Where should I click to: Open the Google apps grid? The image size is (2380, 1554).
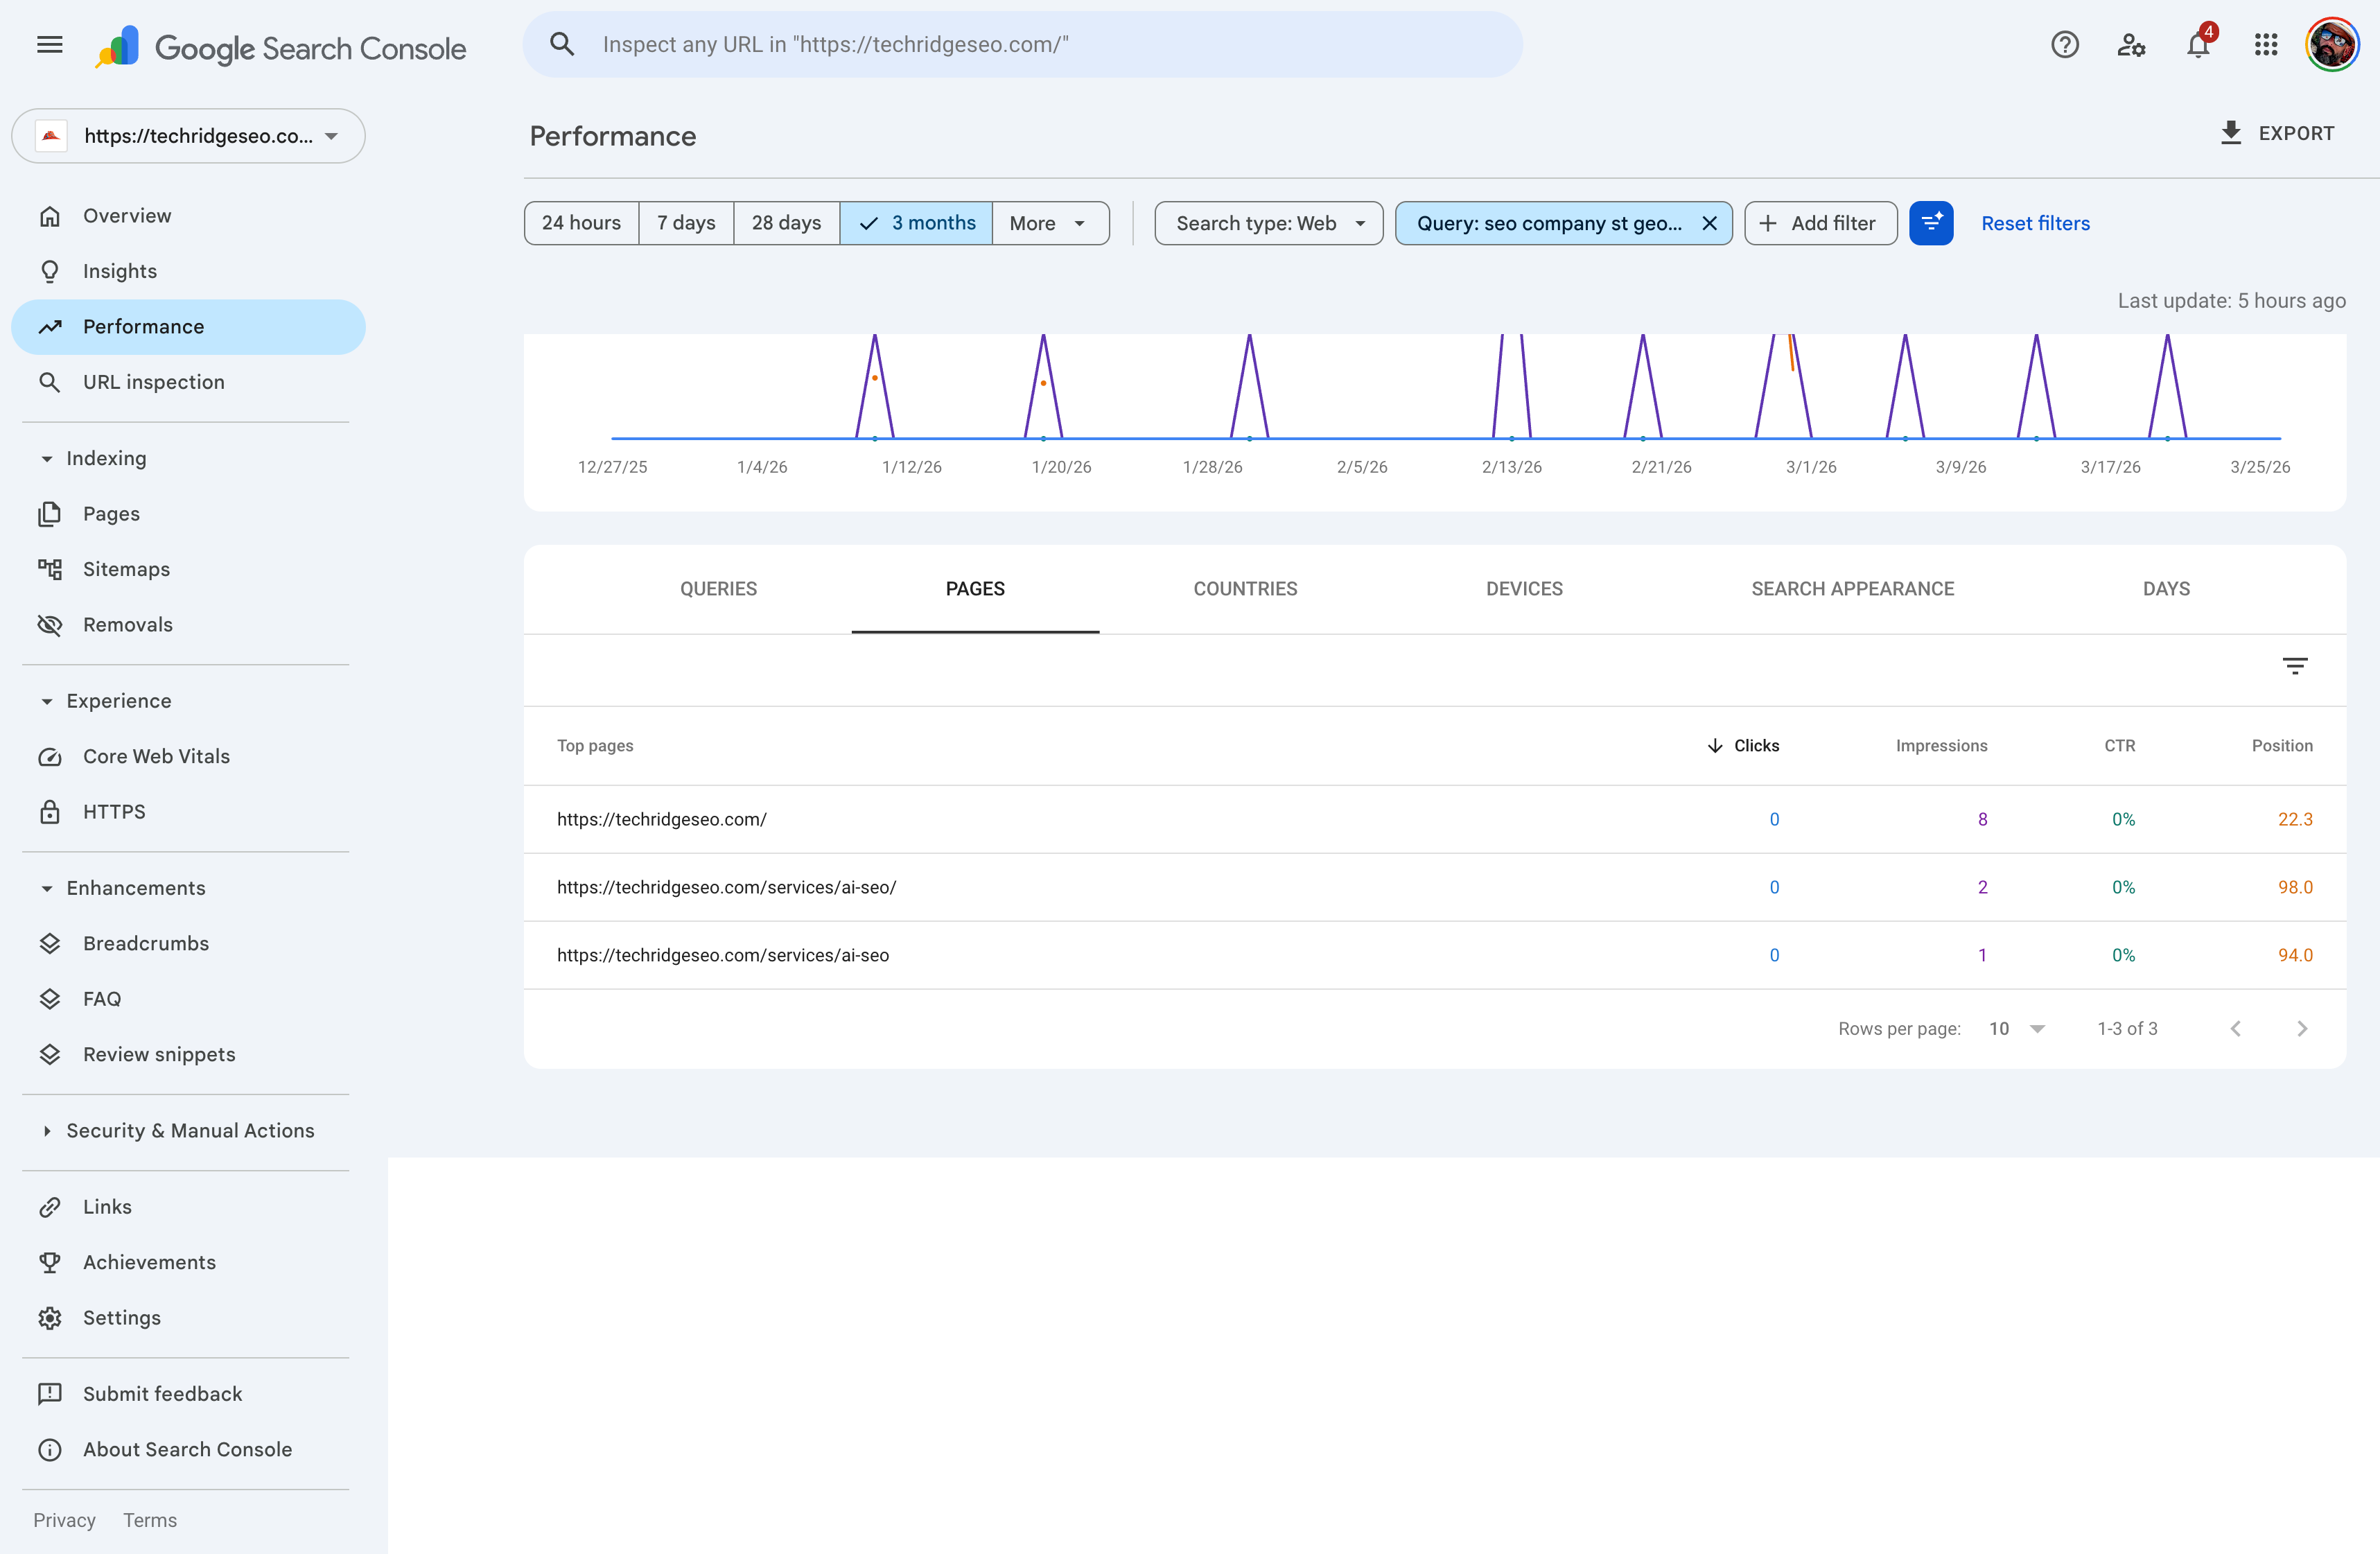tap(2265, 45)
